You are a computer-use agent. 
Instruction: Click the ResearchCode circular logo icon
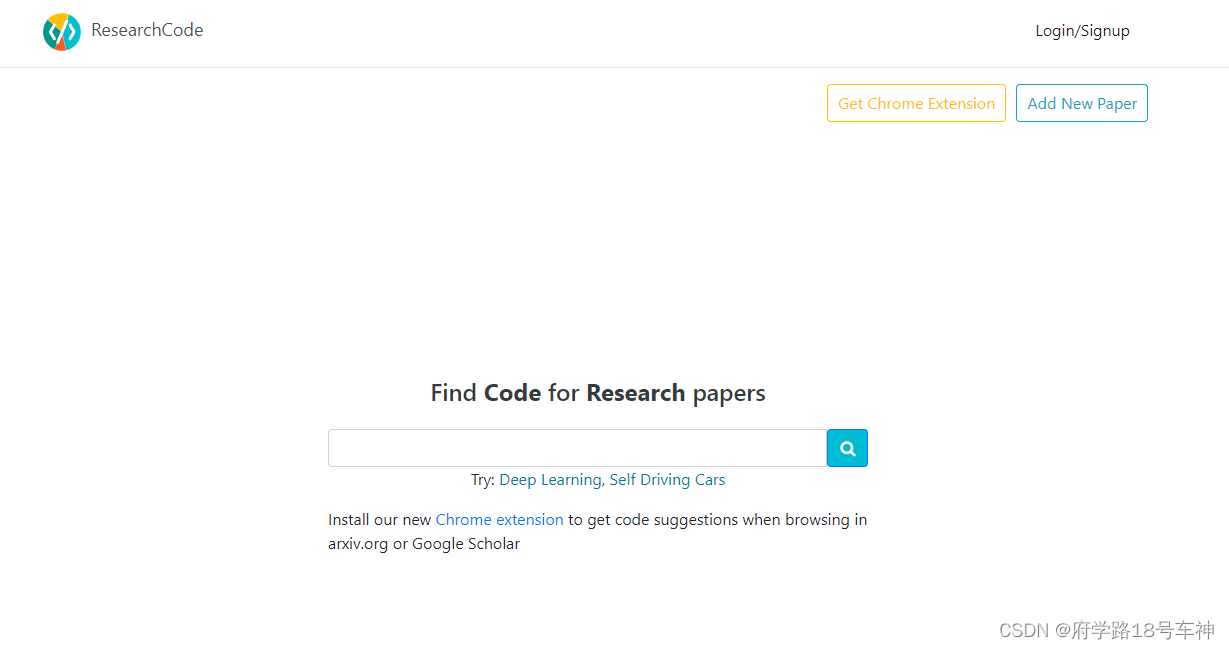pyautogui.click(x=61, y=32)
